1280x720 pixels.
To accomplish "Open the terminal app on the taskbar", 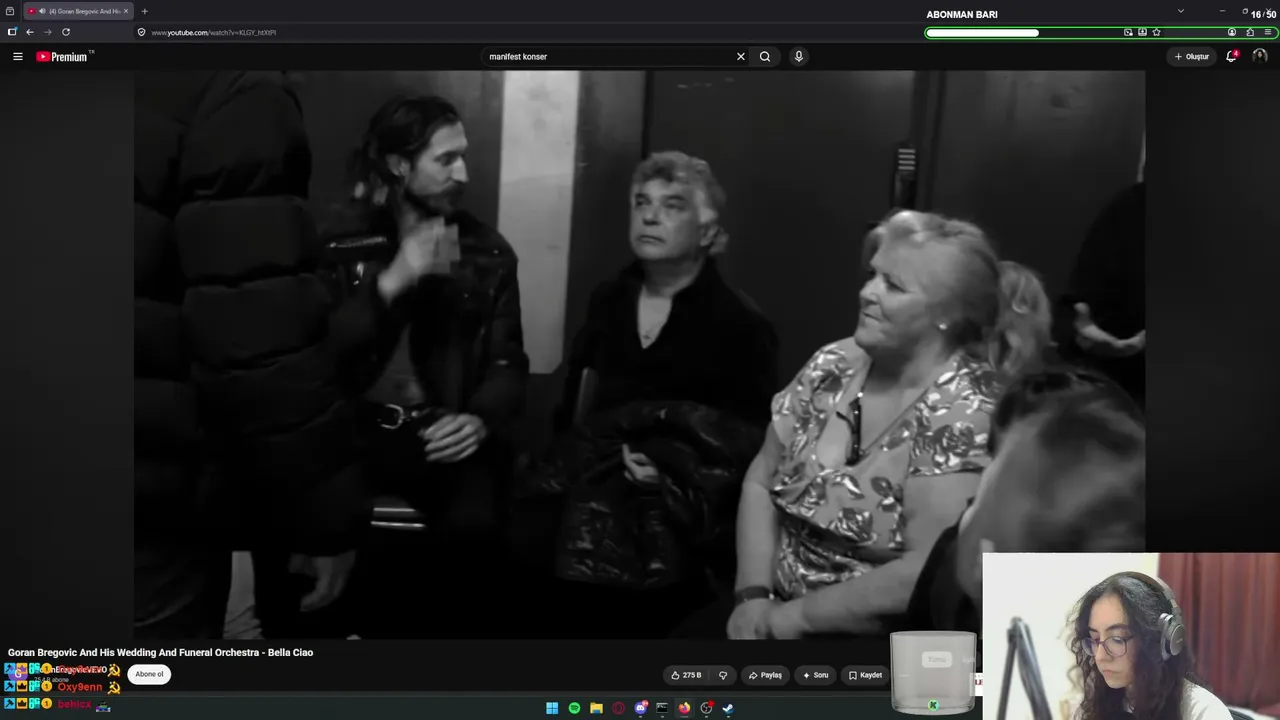I will click(x=662, y=708).
